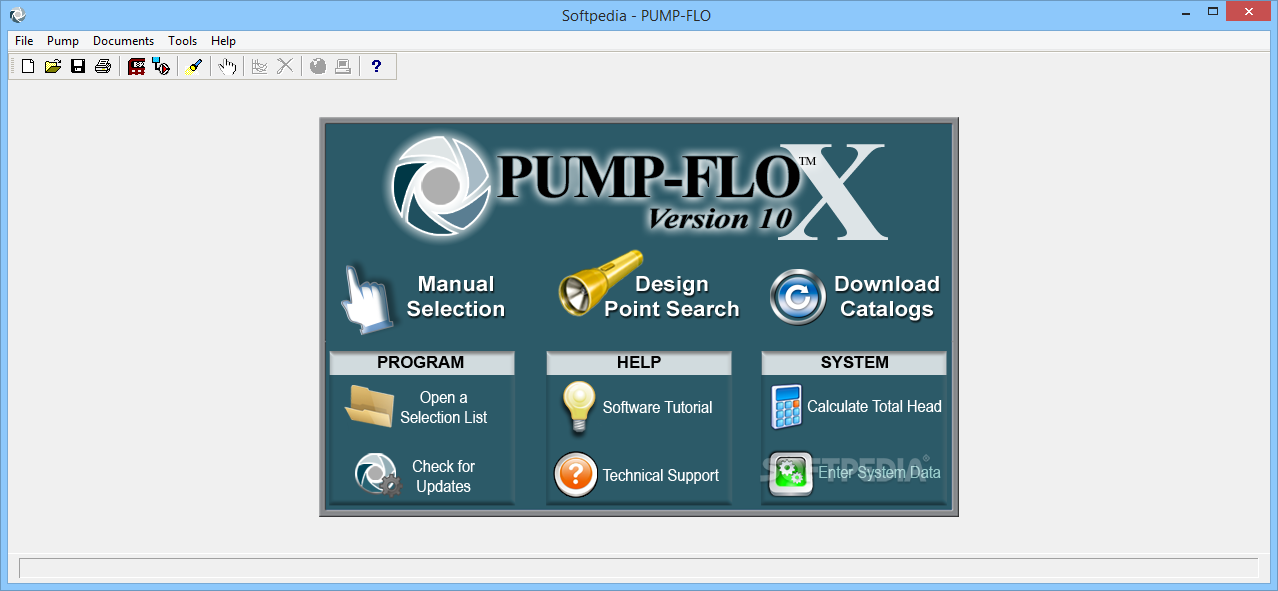Click the flashlight search toolbar icon
This screenshot has height=591, width=1278.
(x=194, y=67)
